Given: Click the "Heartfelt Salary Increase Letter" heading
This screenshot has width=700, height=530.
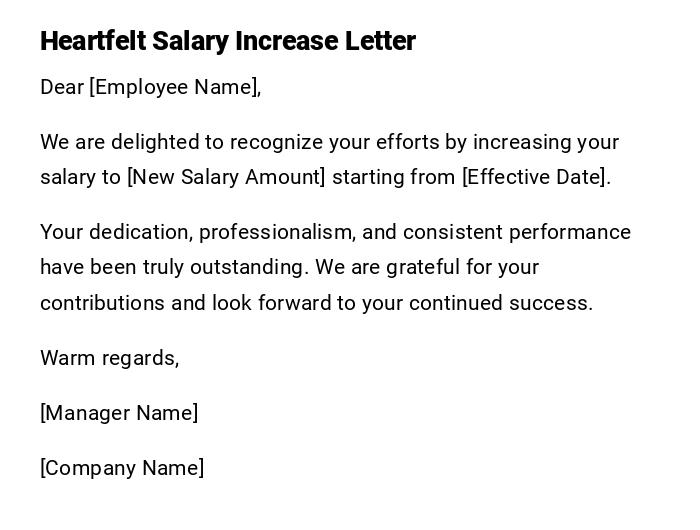Looking at the screenshot, I should (x=228, y=41).
